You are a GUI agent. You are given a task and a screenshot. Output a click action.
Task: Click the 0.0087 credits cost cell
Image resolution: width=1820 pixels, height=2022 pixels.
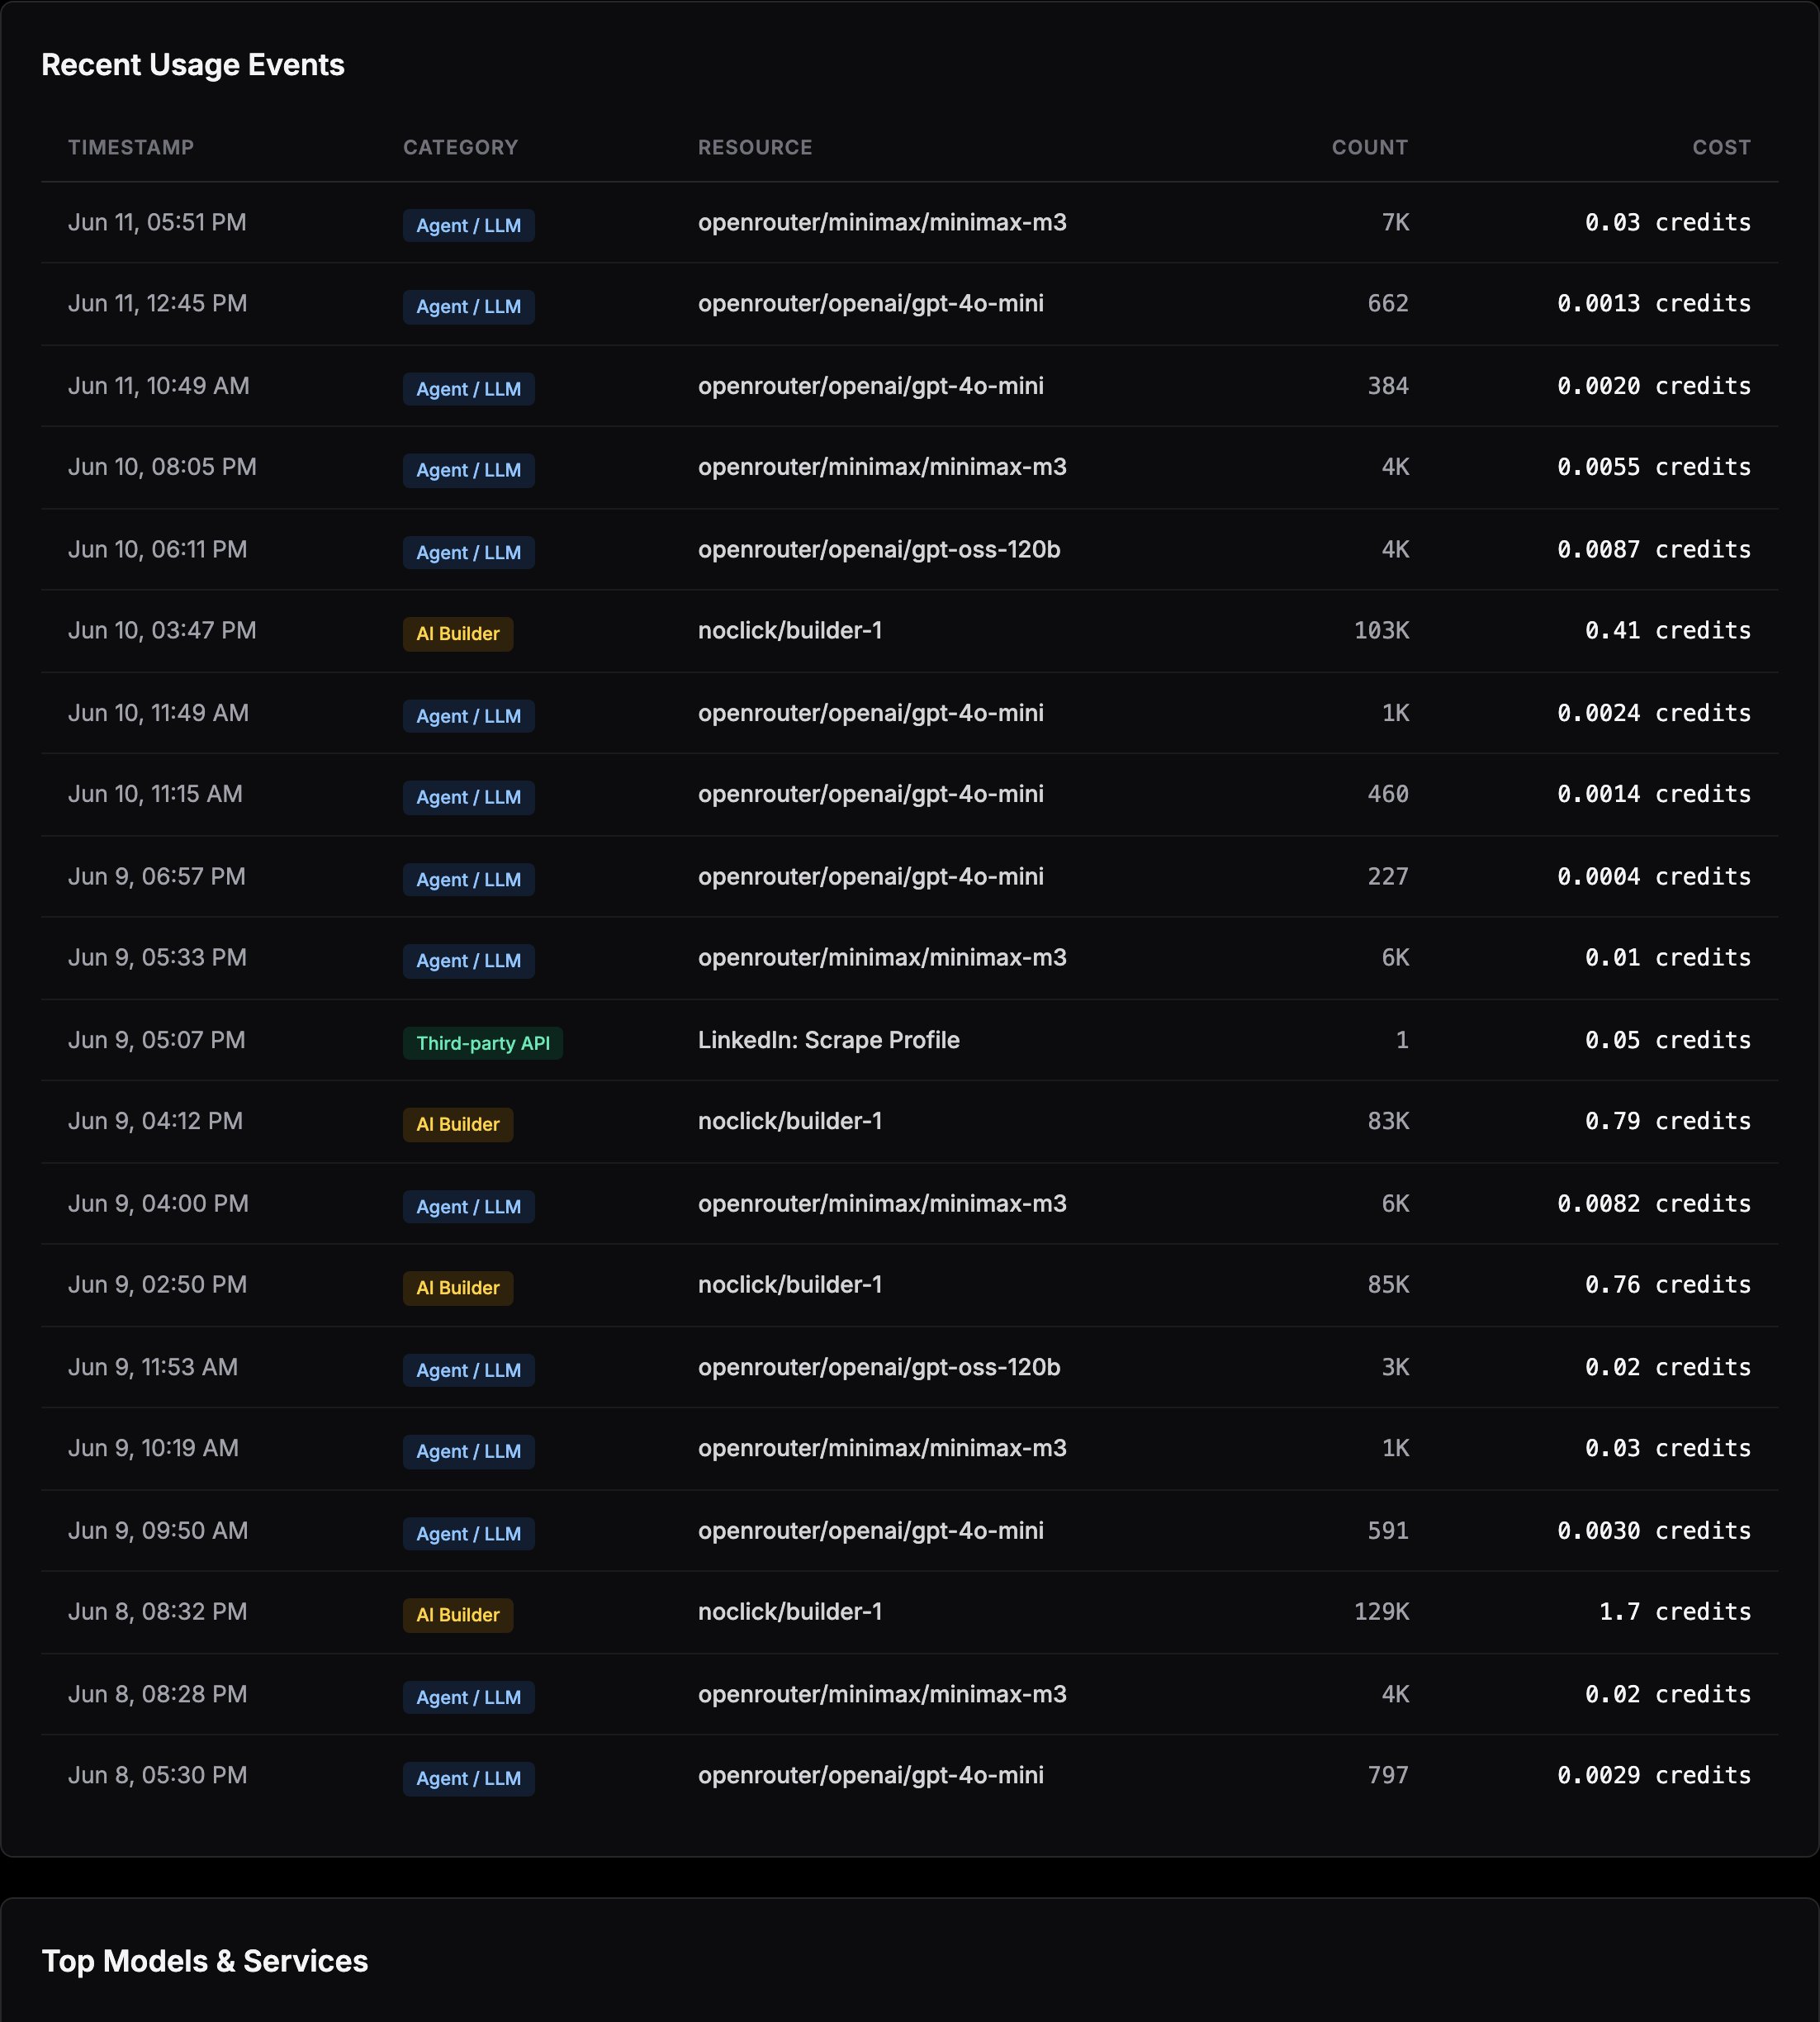1654,549
